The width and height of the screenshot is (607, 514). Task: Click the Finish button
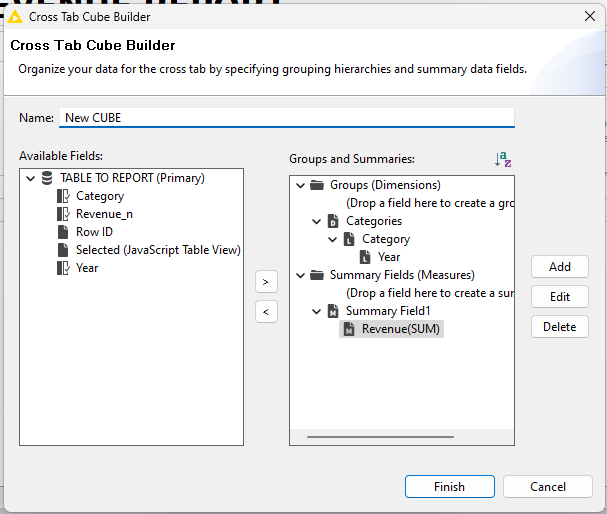point(449,487)
